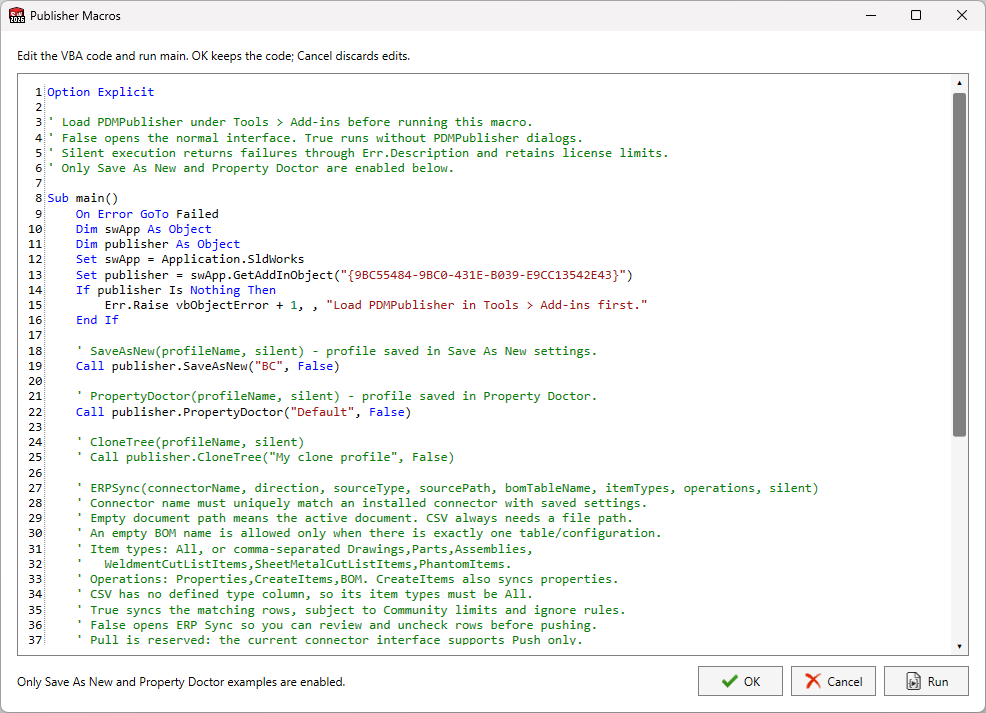The height and width of the screenshot is (713, 986).
Task: Click the OK button with green checkmark
Action: 740,681
